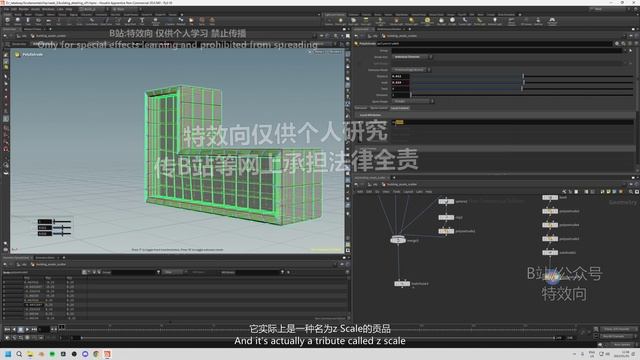Click parameter panel search icon
This screenshot has width=640, height=360.
[623, 43]
